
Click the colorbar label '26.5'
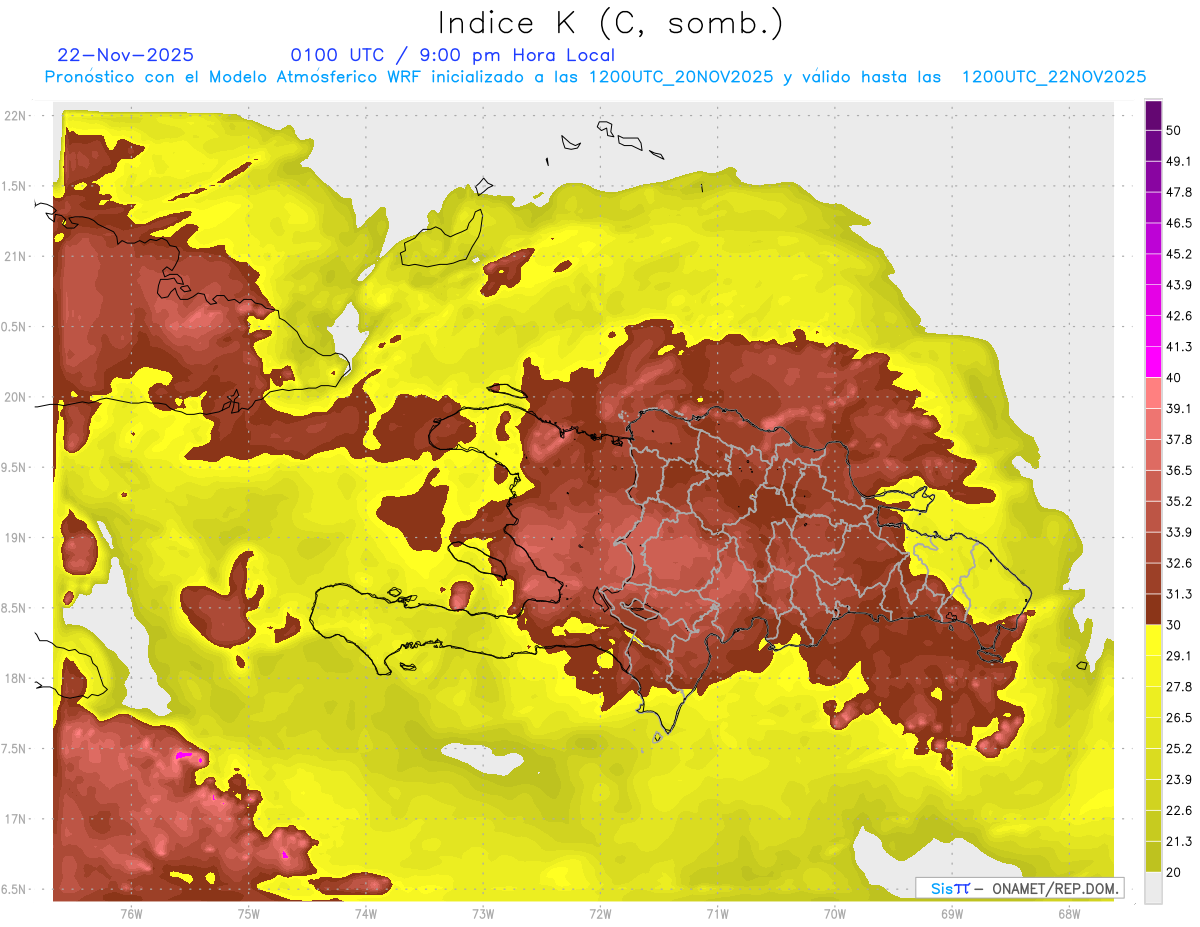pyautogui.click(x=1178, y=718)
